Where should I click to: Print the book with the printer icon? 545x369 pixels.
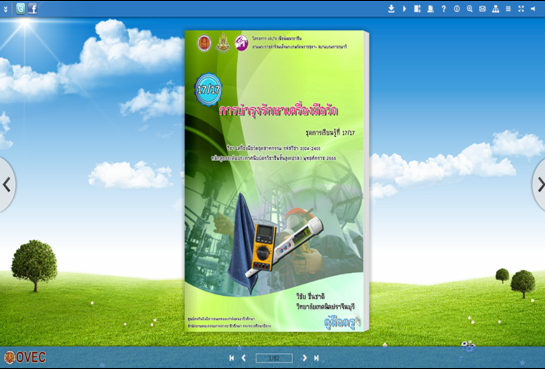[x=430, y=9]
